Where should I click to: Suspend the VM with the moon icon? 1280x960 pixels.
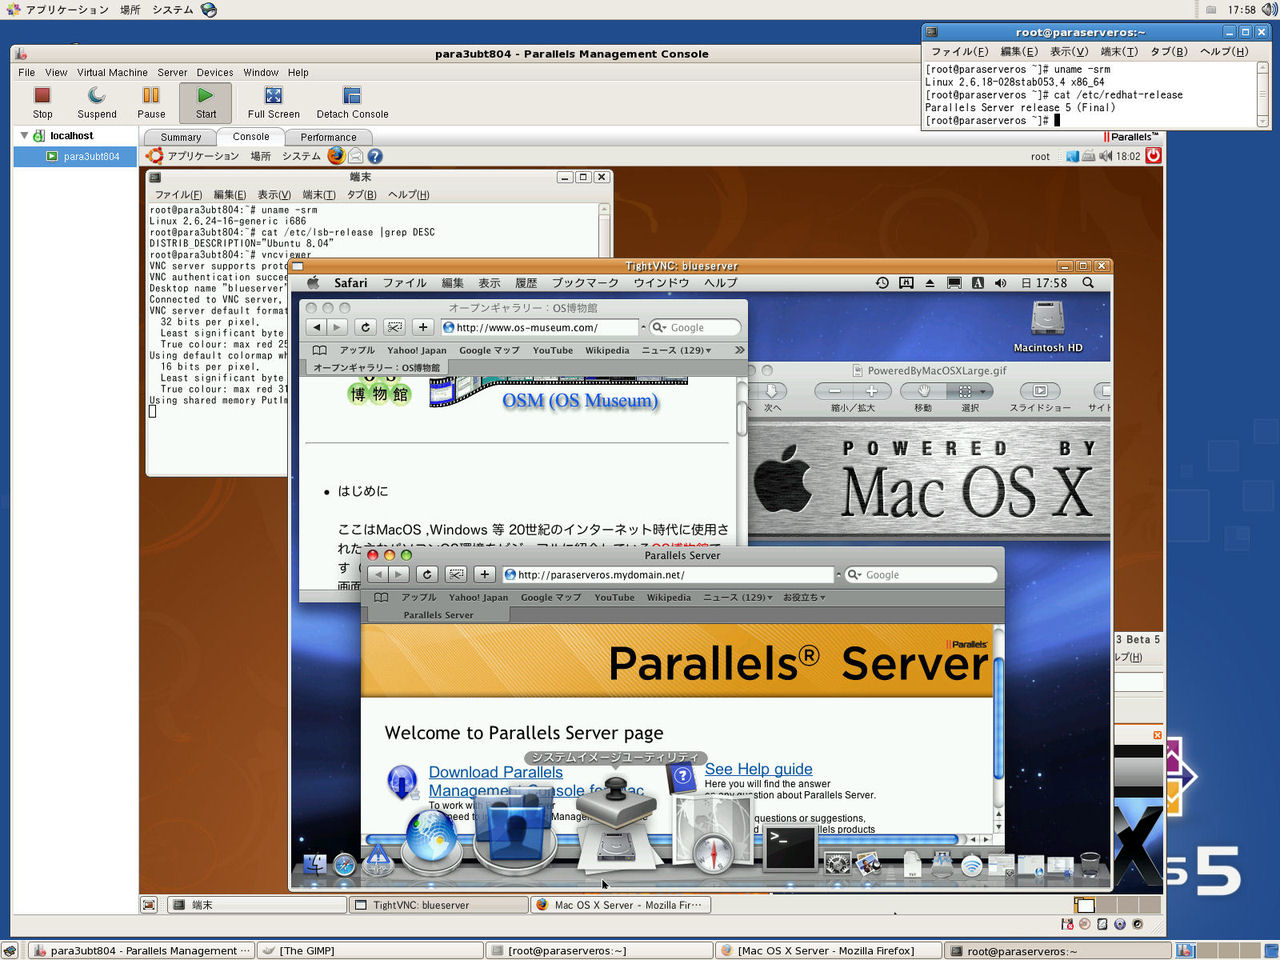coord(96,96)
